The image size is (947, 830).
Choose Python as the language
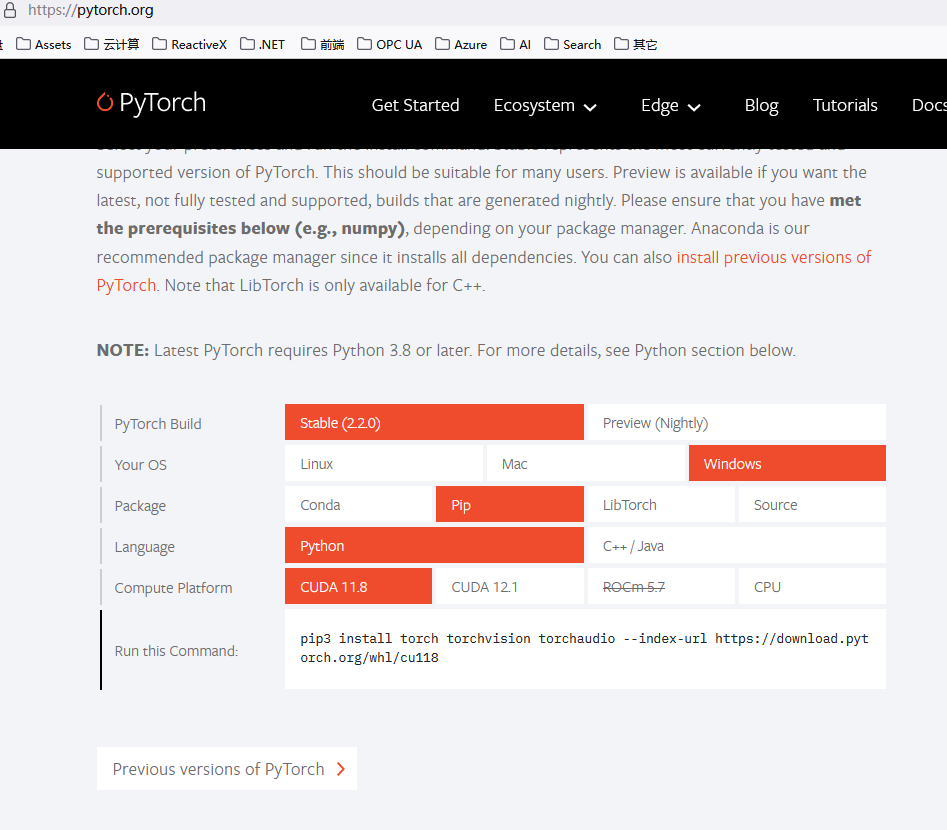pos(434,545)
